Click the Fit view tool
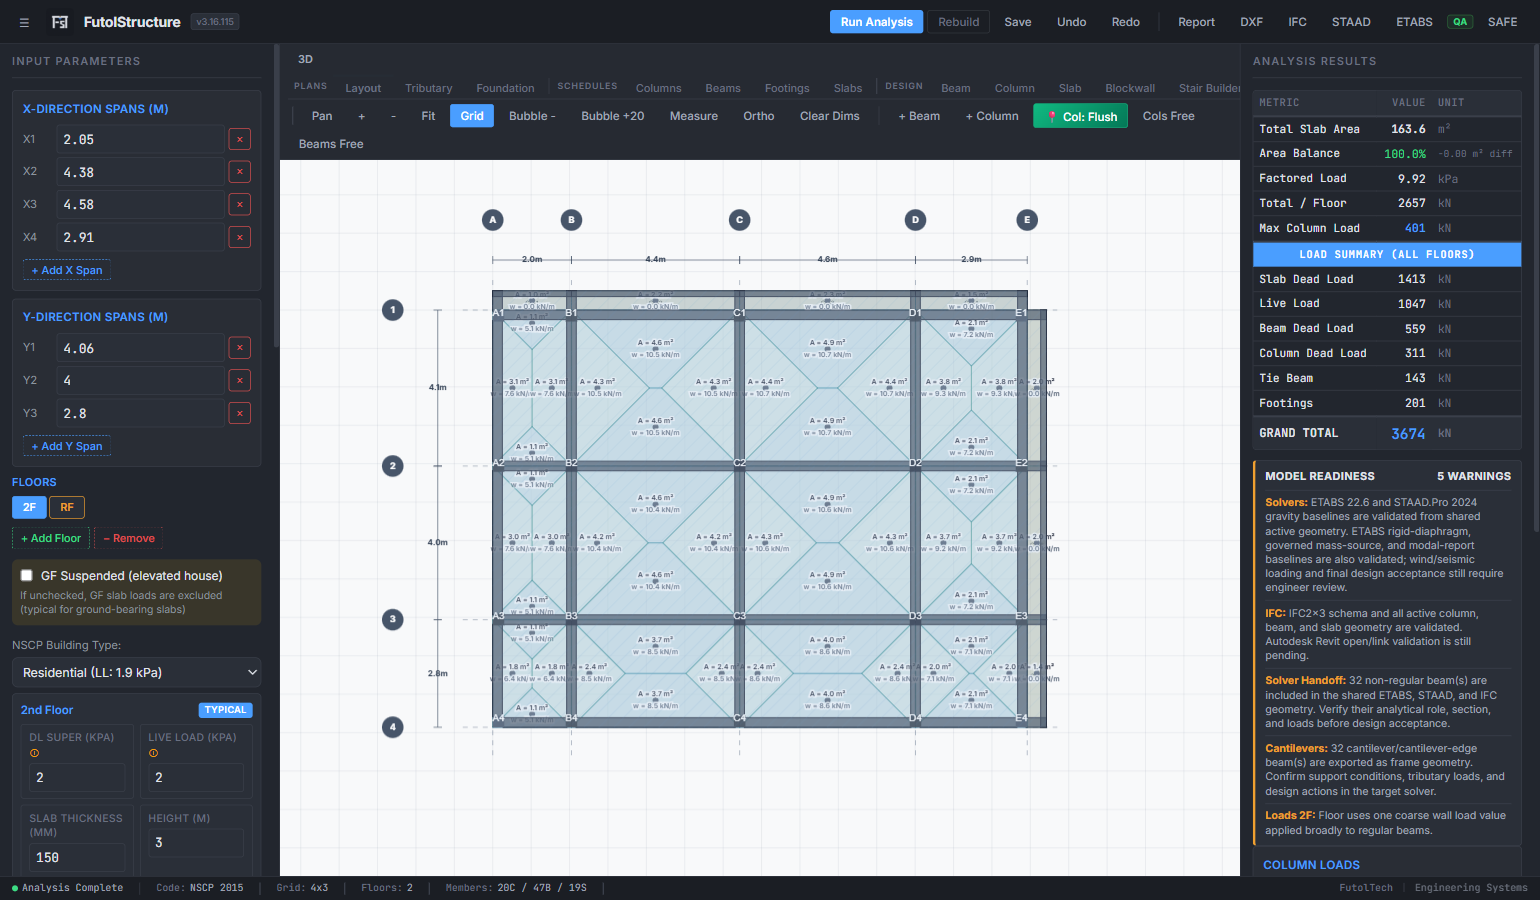1540x900 pixels. 428,116
